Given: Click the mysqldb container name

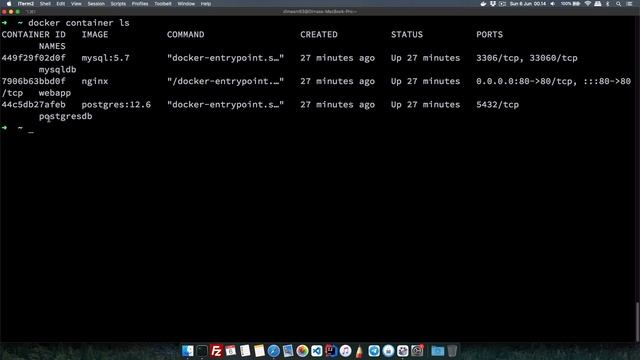Looking at the screenshot, I should point(58,70).
